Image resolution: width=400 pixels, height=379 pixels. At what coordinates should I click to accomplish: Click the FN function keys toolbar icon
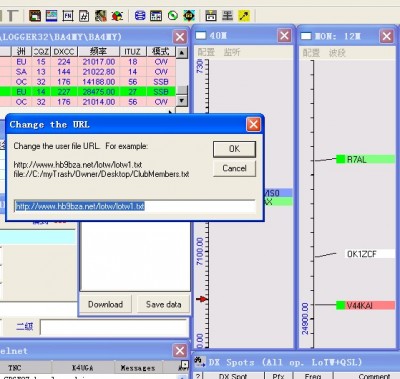click(x=68, y=16)
